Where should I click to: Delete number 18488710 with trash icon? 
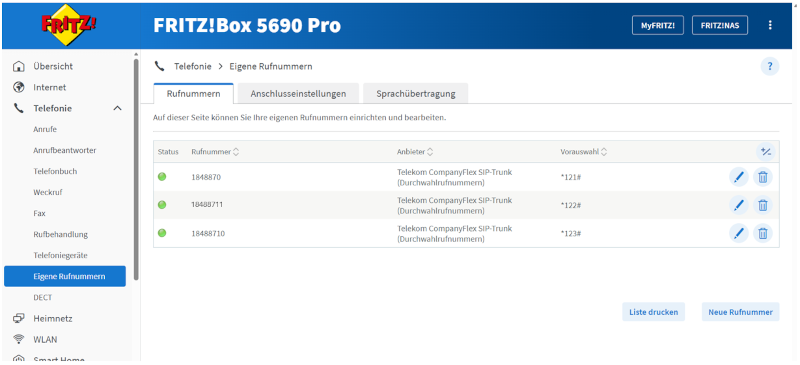click(763, 233)
